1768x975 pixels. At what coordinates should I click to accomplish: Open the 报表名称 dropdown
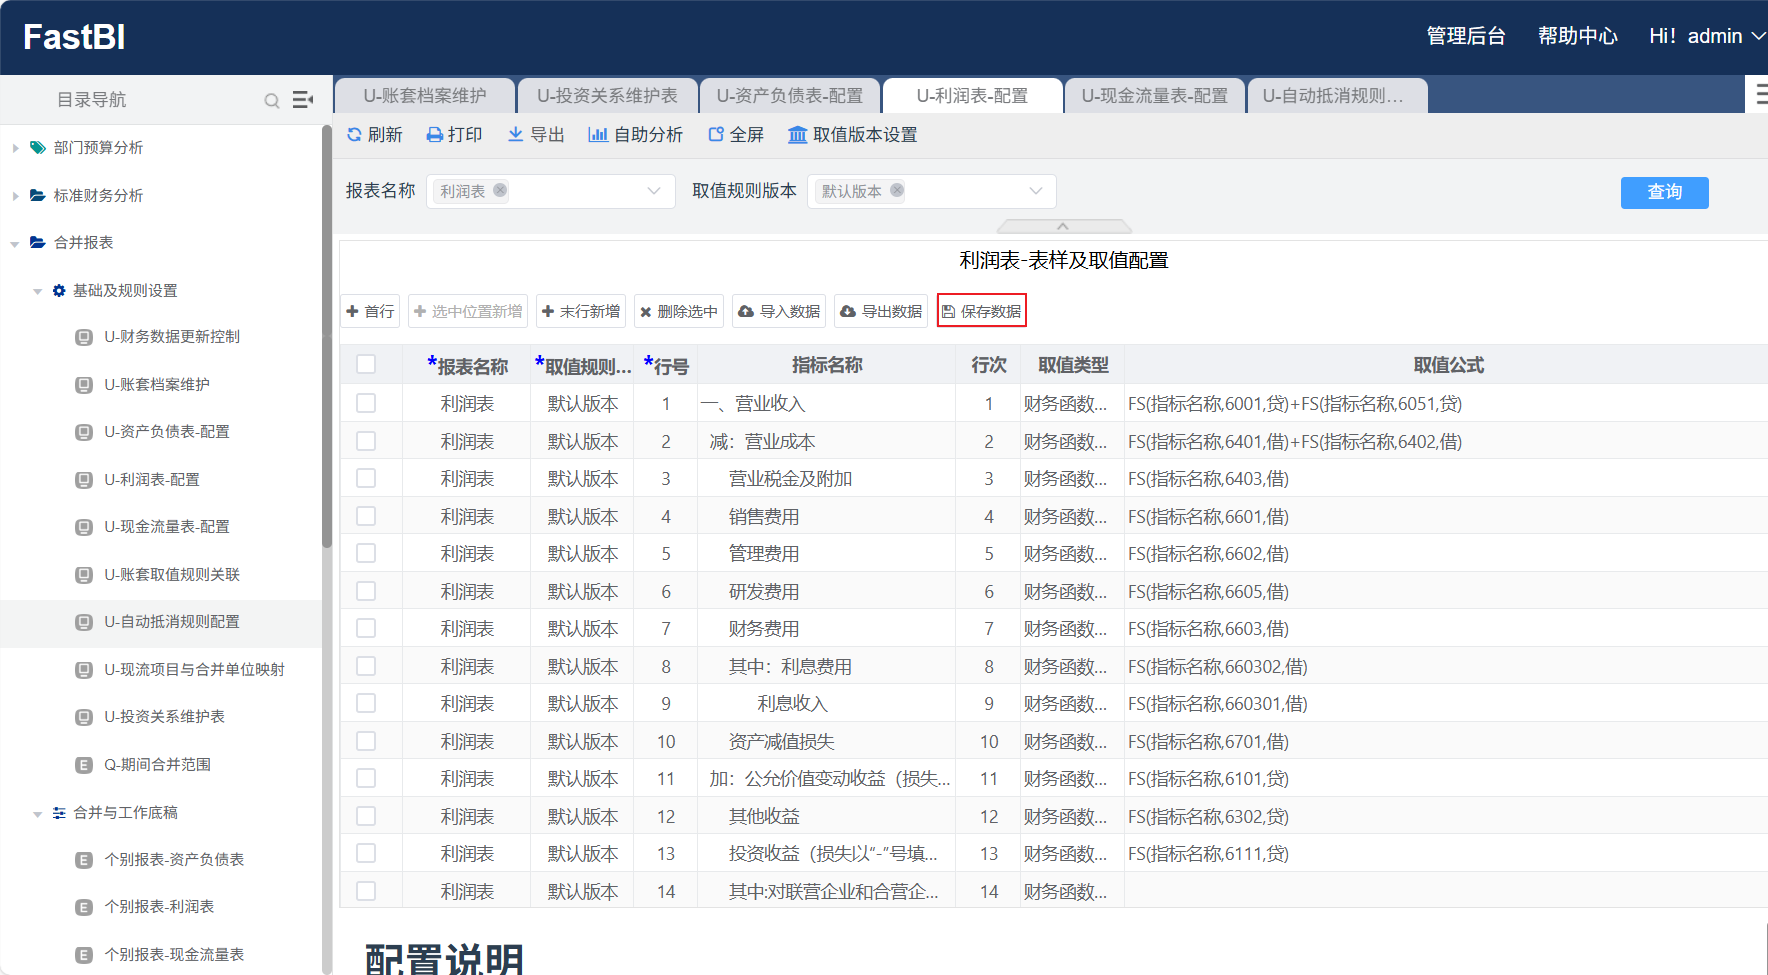[x=653, y=191]
